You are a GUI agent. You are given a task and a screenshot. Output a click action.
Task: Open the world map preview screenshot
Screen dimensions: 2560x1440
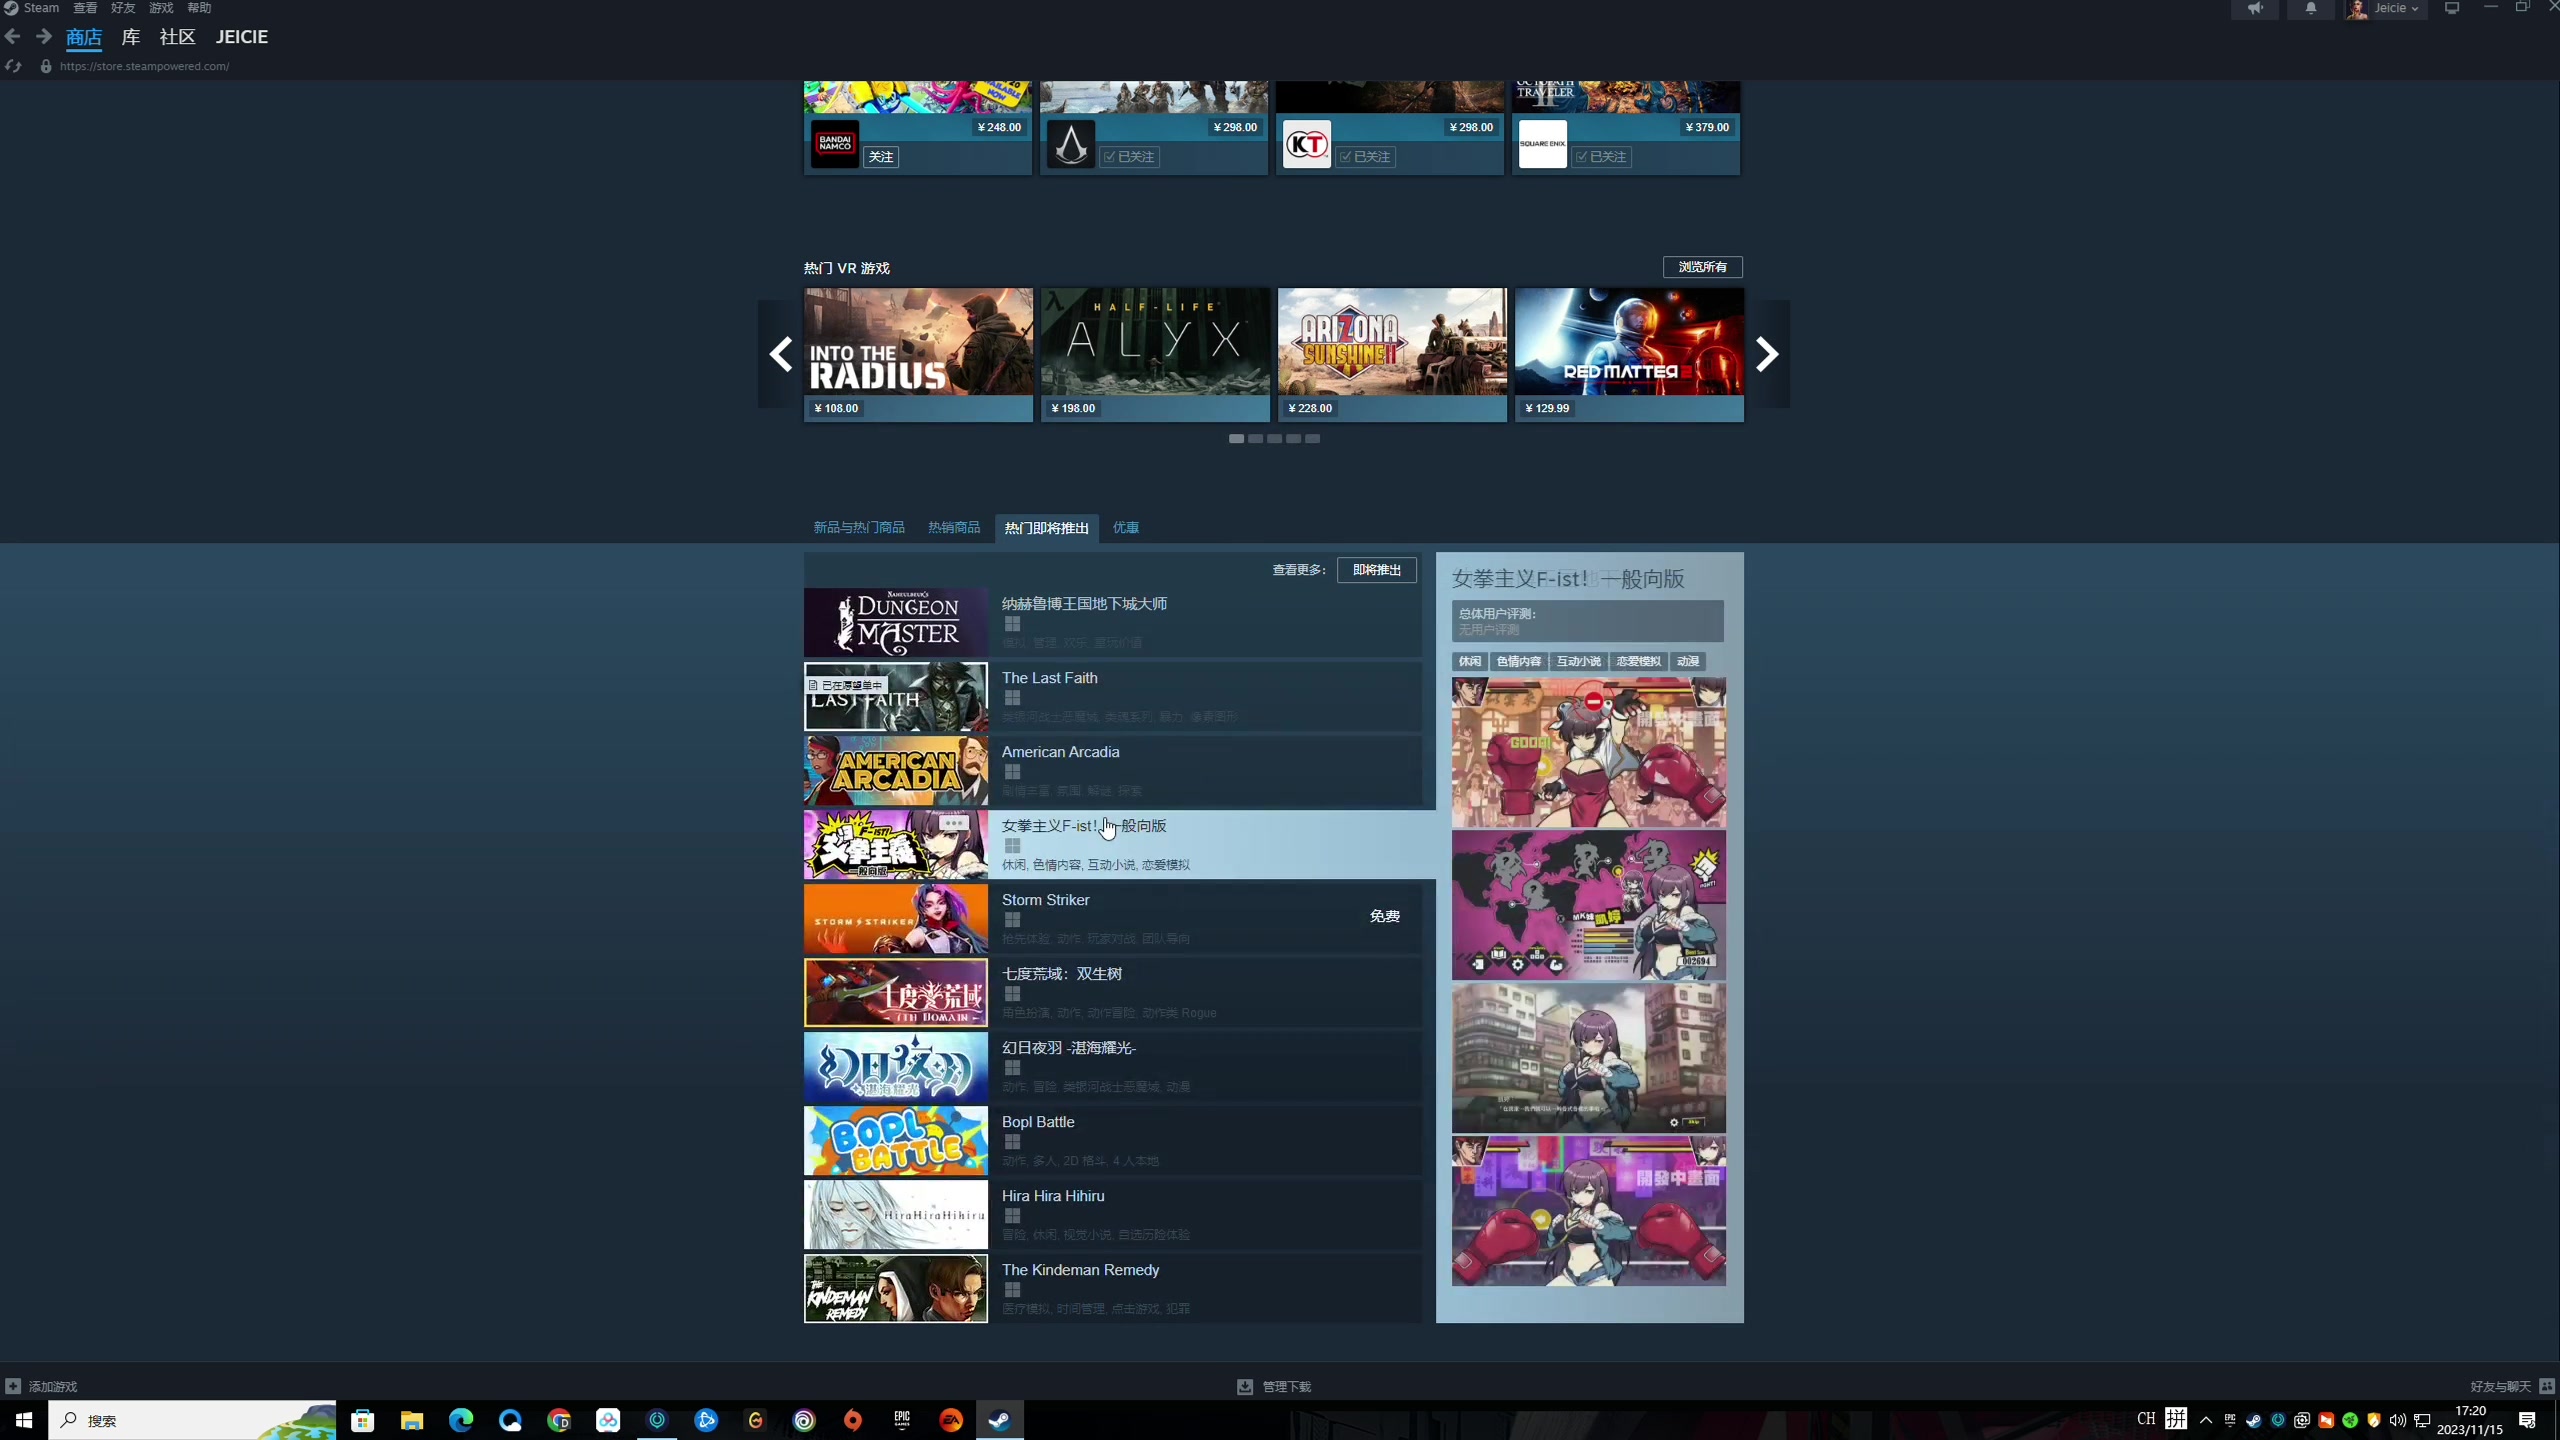coord(1588,905)
